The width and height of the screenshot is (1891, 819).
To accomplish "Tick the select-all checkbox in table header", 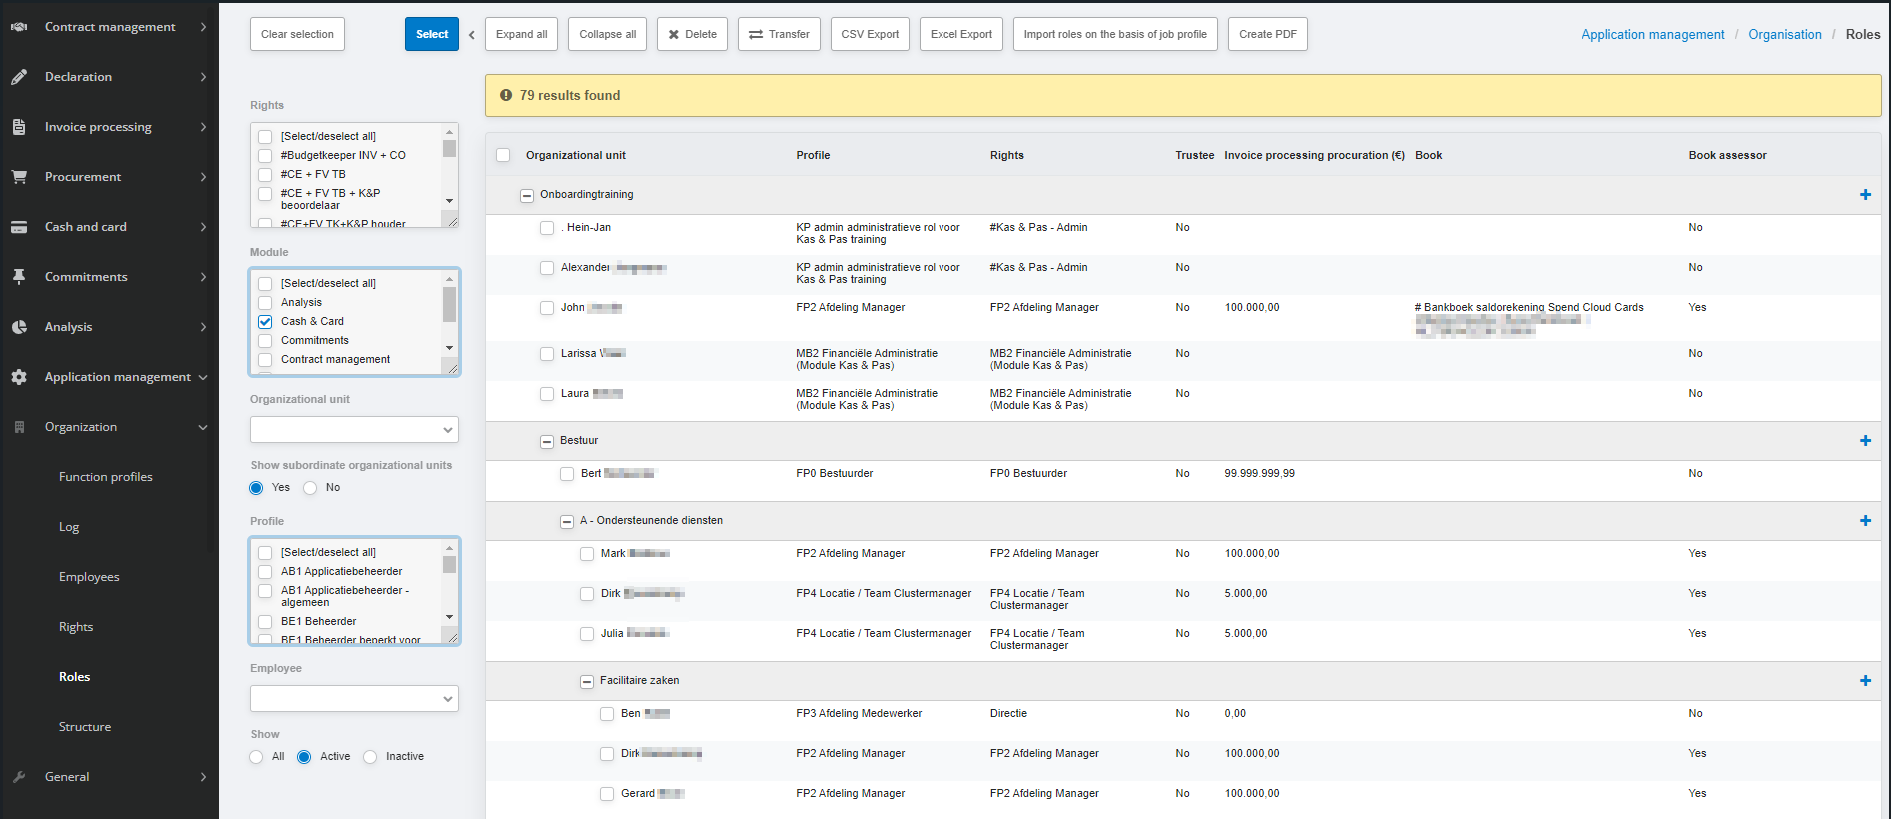I will point(503,155).
